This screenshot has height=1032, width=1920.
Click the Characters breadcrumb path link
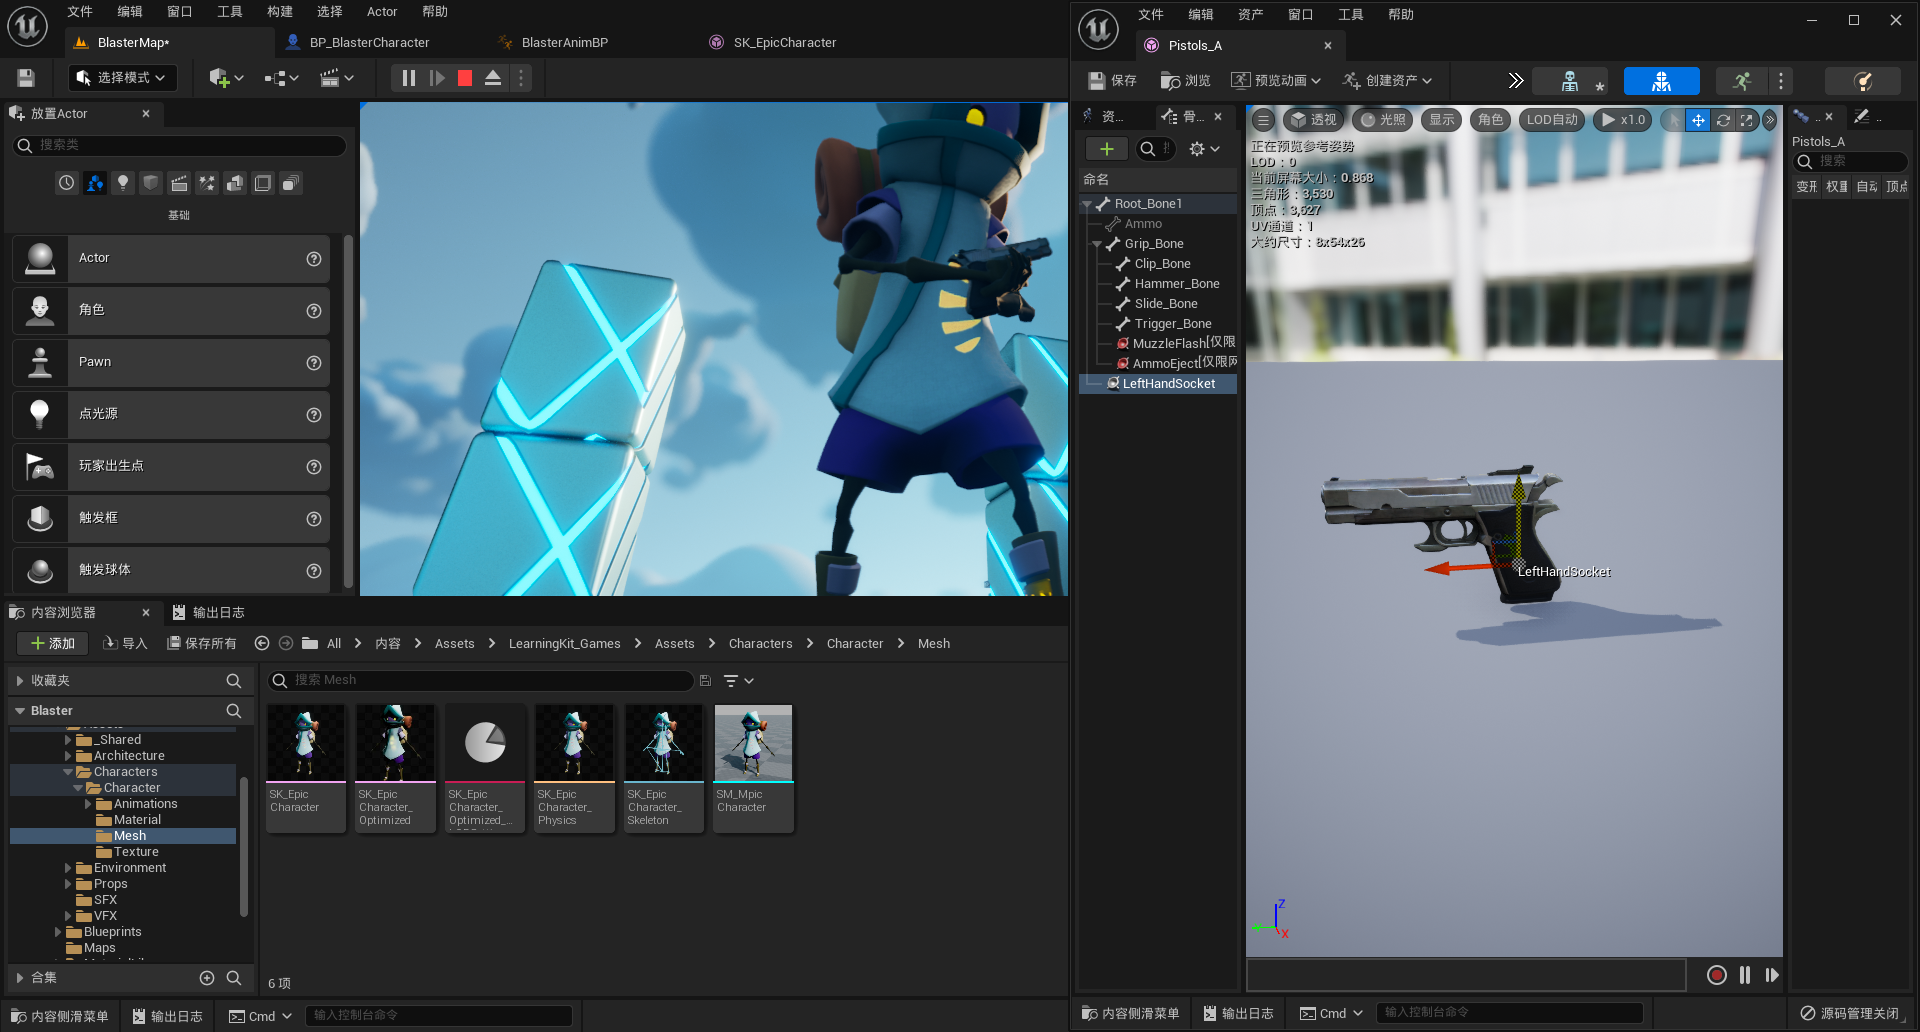[x=760, y=644]
